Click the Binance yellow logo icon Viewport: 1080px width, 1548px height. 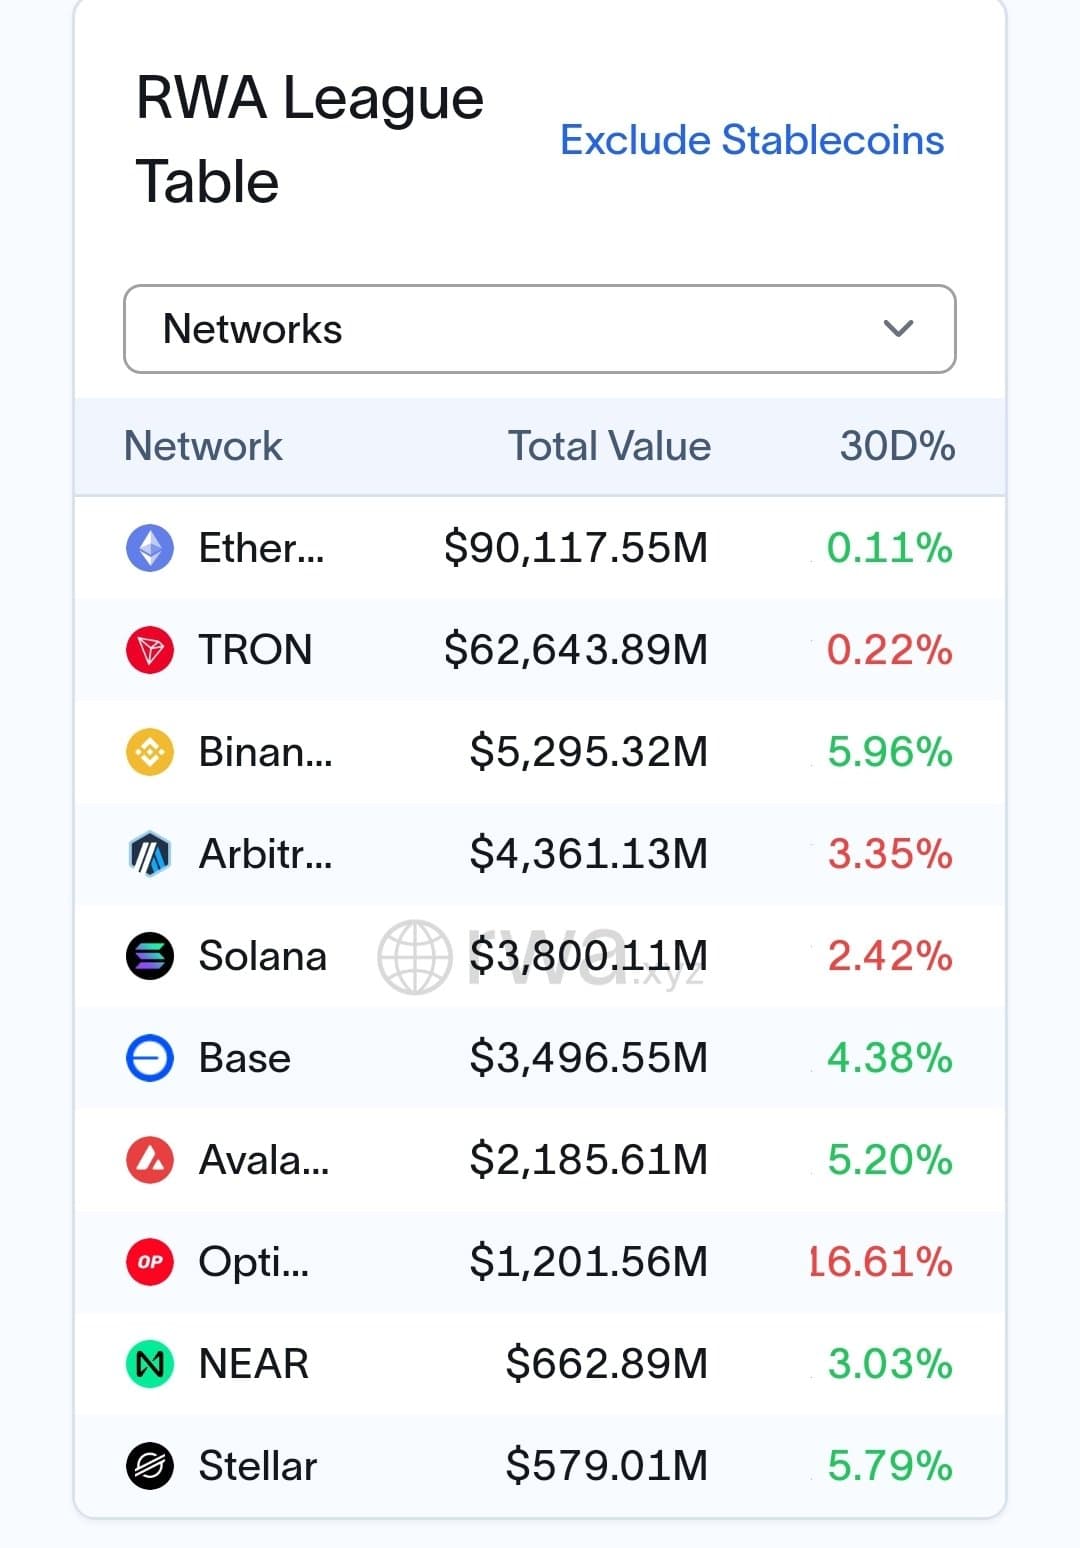click(x=150, y=752)
